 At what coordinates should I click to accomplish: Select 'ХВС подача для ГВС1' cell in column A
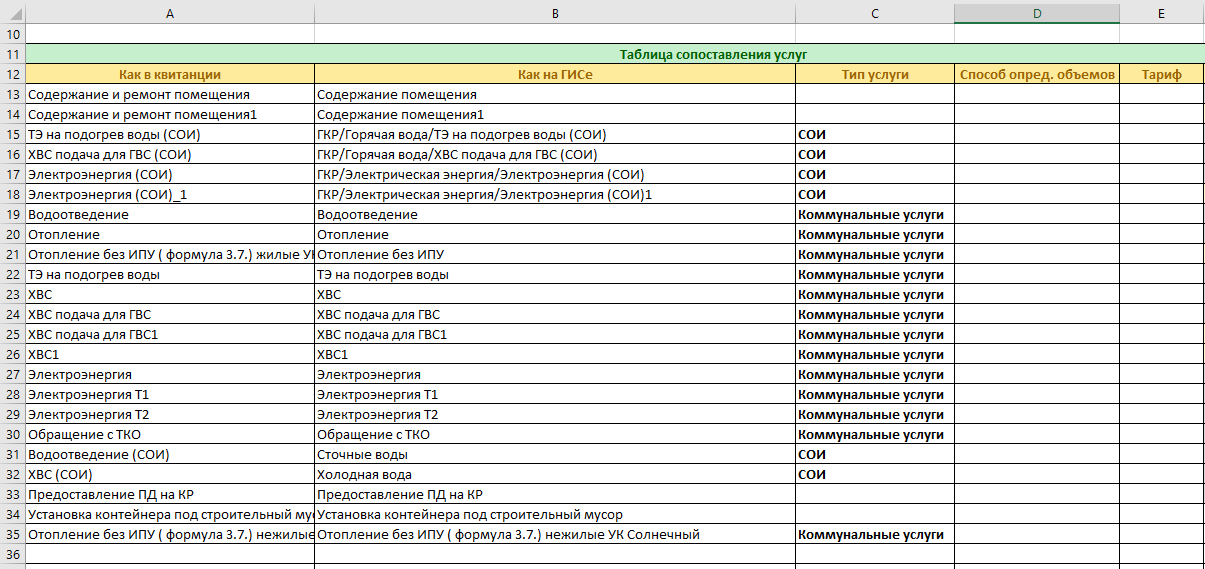[170, 334]
